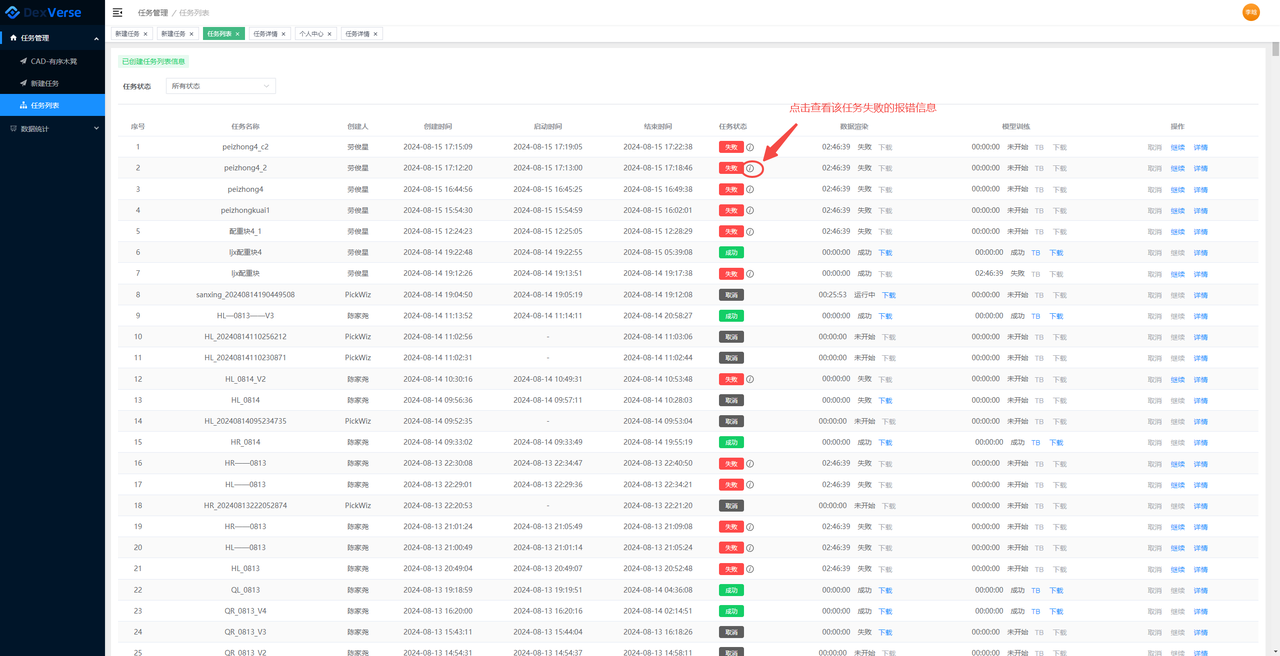Image resolution: width=1280 pixels, height=656 pixels.
Task: Click info icon next to HL_0814_V2 failed status
Action: click(x=750, y=379)
